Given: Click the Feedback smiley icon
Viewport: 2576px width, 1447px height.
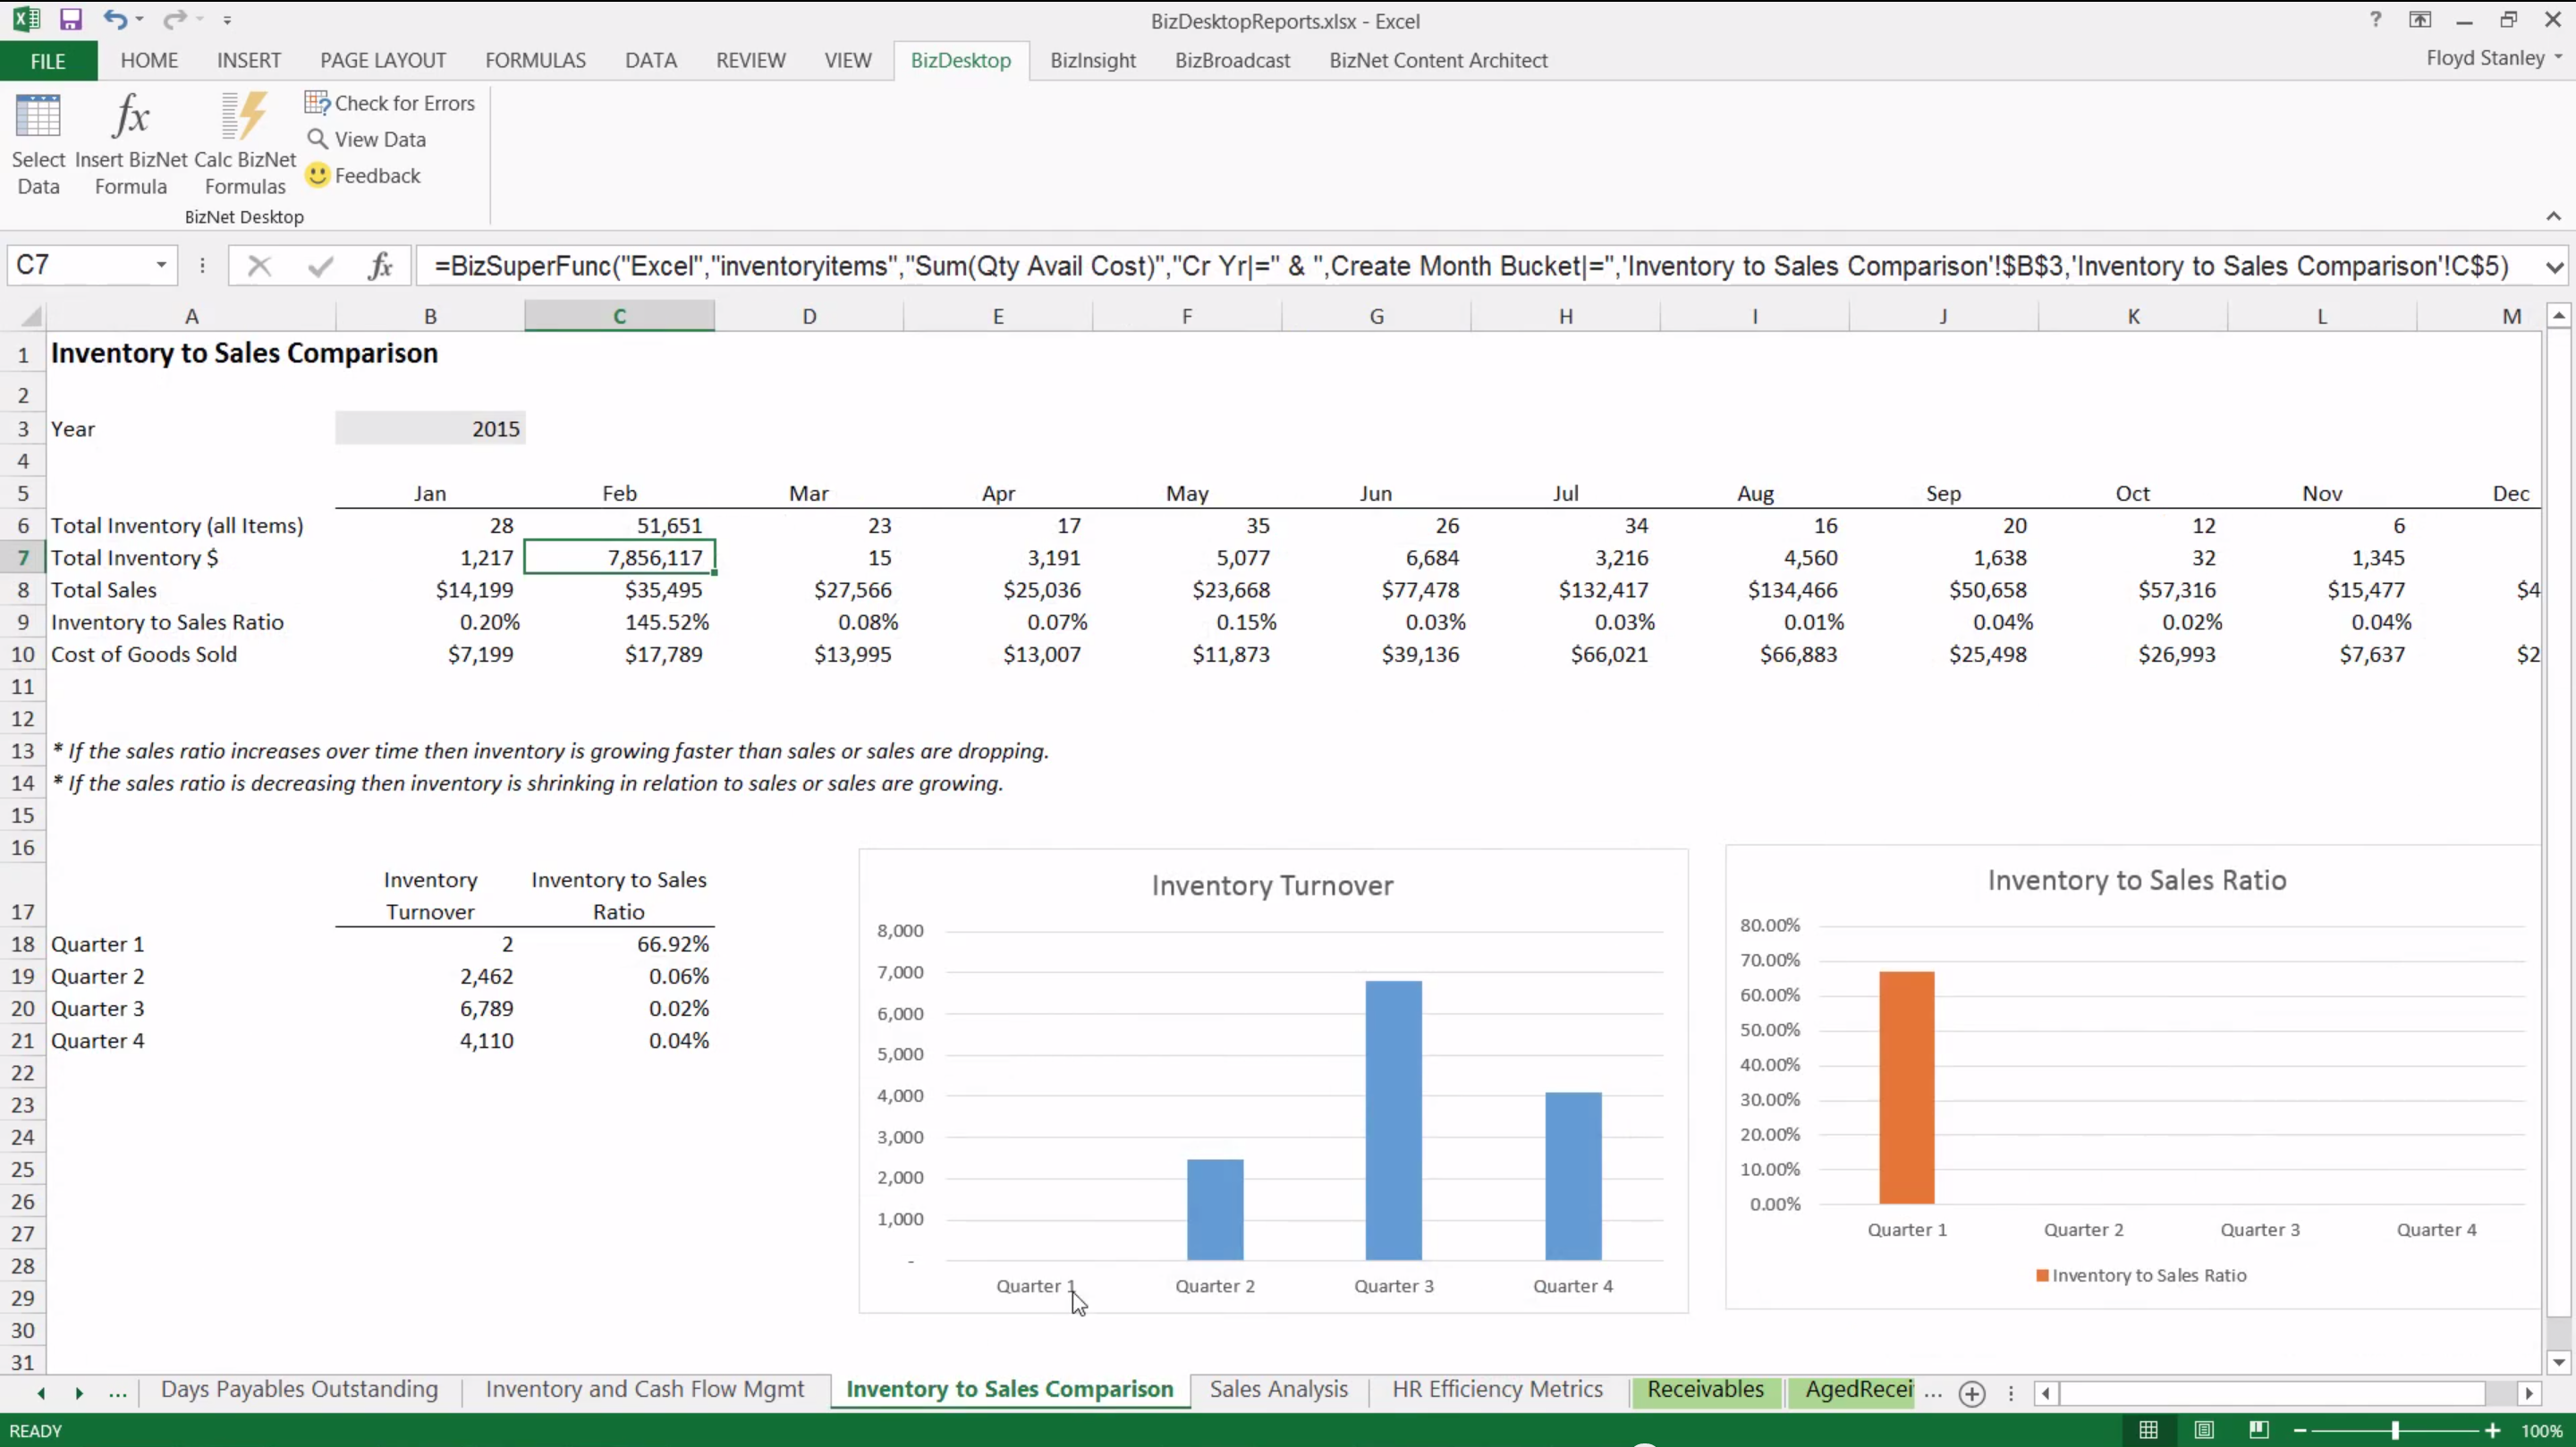Looking at the screenshot, I should 318,175.
